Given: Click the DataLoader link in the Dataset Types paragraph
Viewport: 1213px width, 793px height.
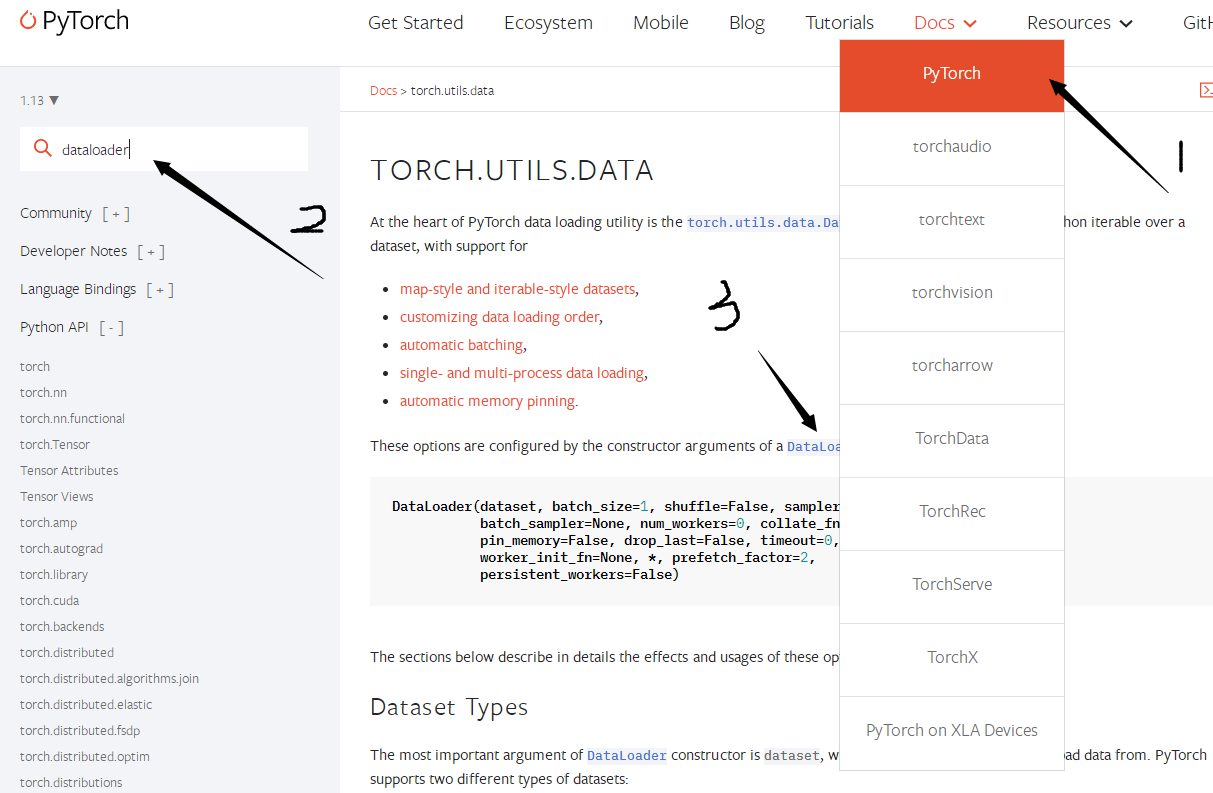Looking at the screenshot, I should click(626, 756).
